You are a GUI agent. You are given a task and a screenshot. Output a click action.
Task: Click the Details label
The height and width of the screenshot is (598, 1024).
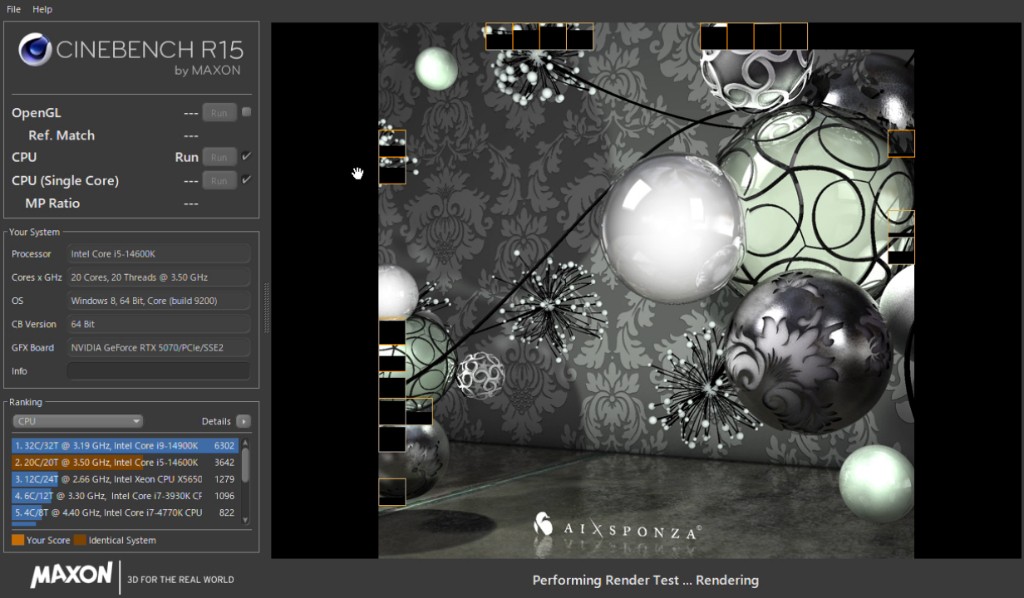point(216,421)
